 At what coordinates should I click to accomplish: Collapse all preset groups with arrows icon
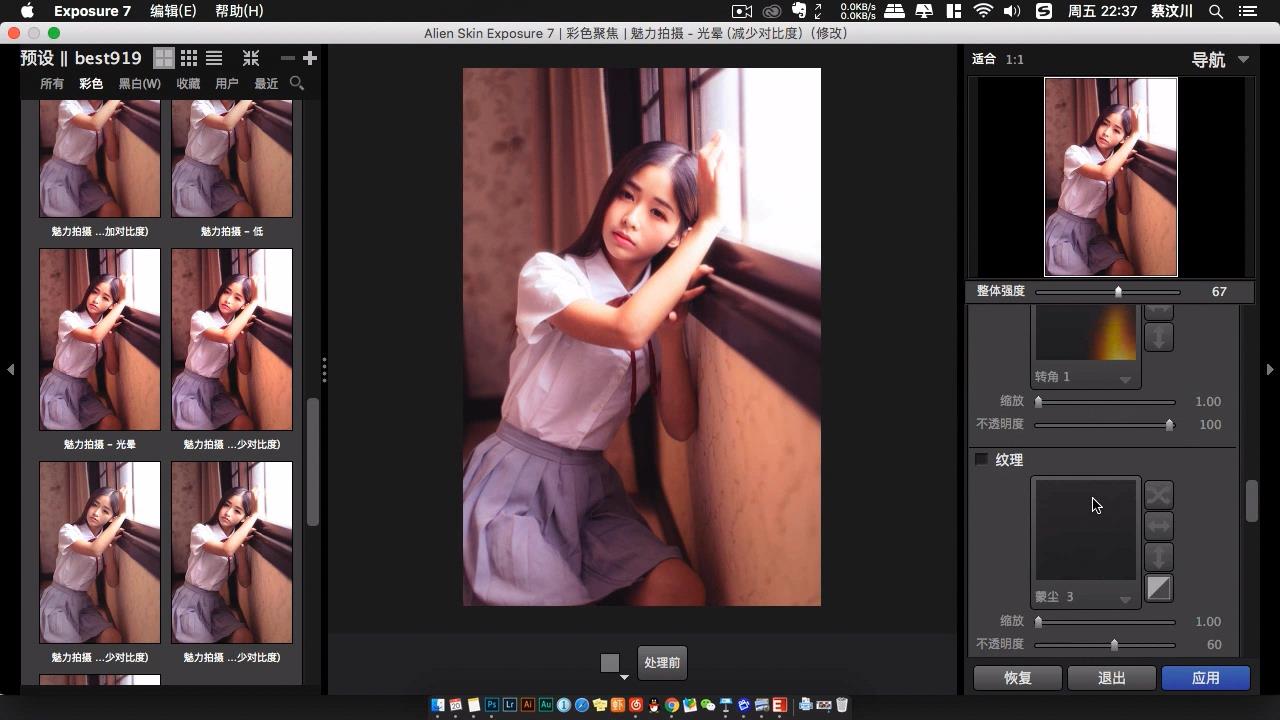pos(250,58)
